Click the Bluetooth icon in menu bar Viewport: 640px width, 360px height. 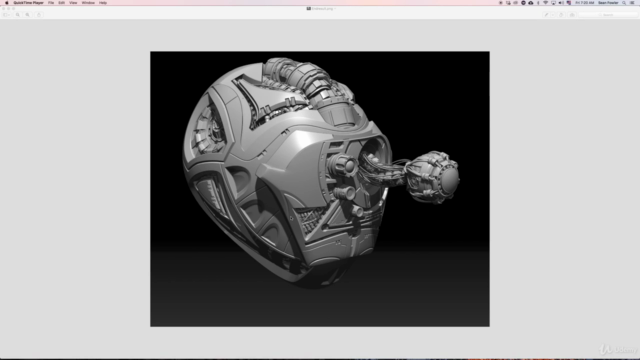tap(538, 3)
